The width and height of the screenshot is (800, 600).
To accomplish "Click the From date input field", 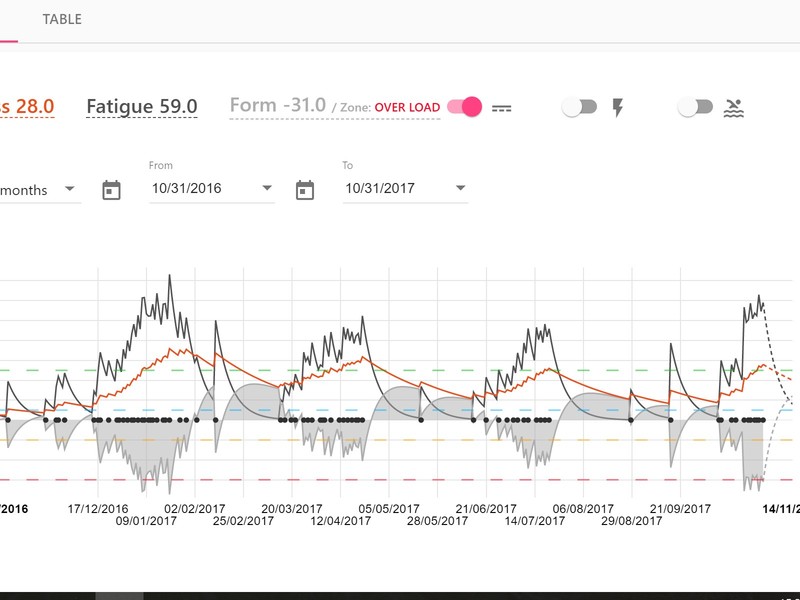I will coord(212,188).
